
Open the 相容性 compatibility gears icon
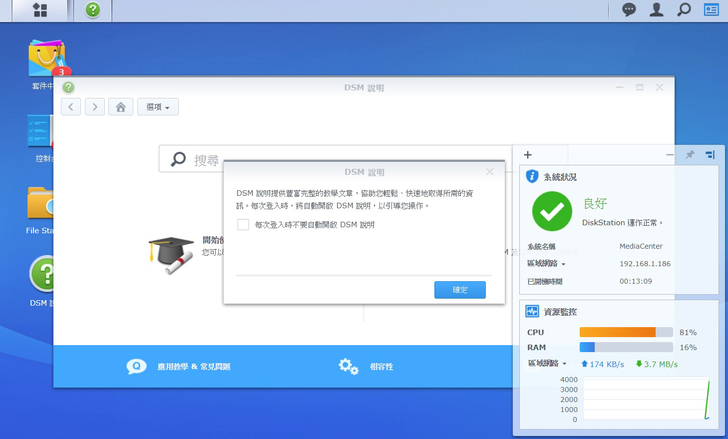point(348,366)
